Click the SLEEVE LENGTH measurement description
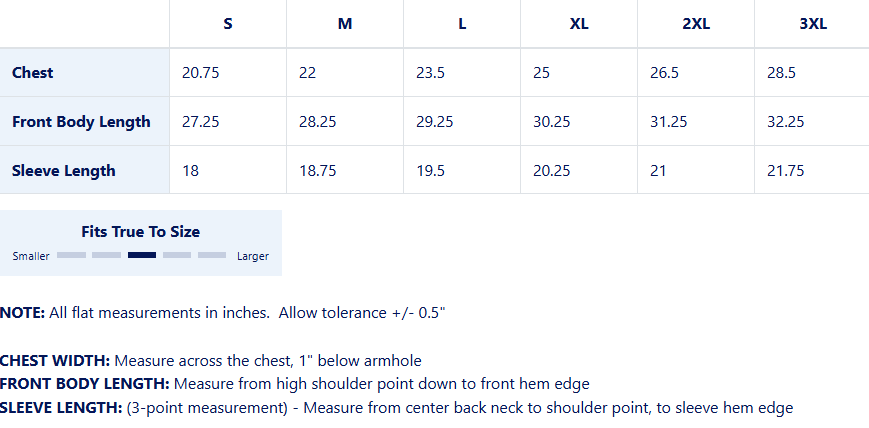The image size is (869, 428). pos(397,408)
